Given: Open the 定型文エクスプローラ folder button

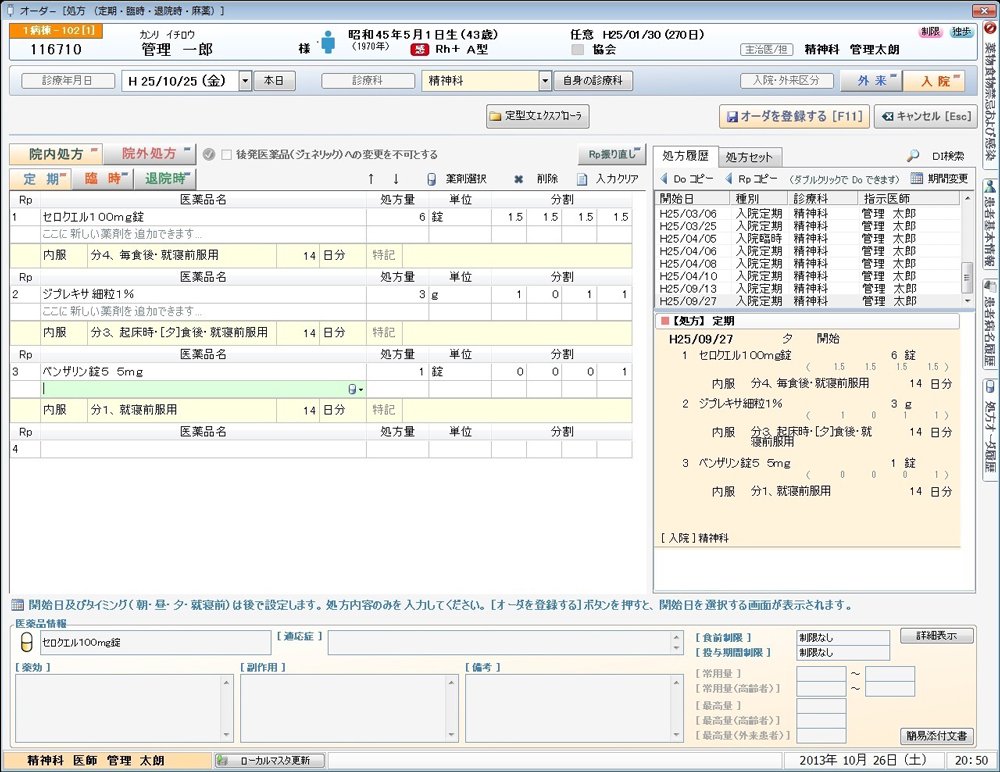Looking at the screenshot, I should tap(537, 116).
